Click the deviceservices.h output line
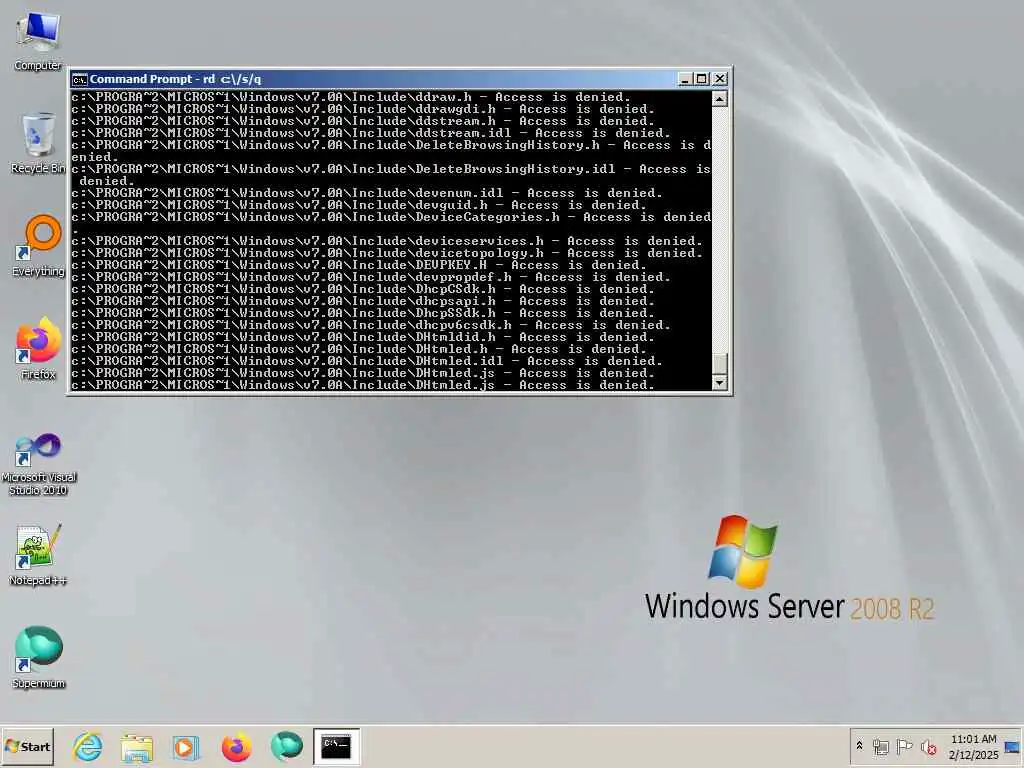Viewport: 1024px width, 768px height. (387, 242)
